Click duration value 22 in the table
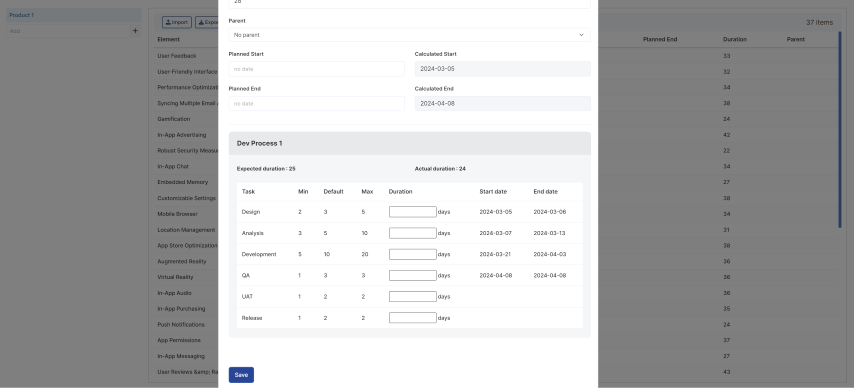854x388 pixels. [x=727, y=150]
